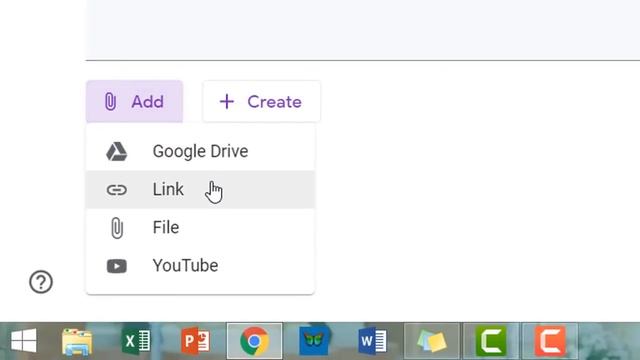Select the Link option in the menu
This screenshot has width=640, height=360.
click(x=200, y=189)
